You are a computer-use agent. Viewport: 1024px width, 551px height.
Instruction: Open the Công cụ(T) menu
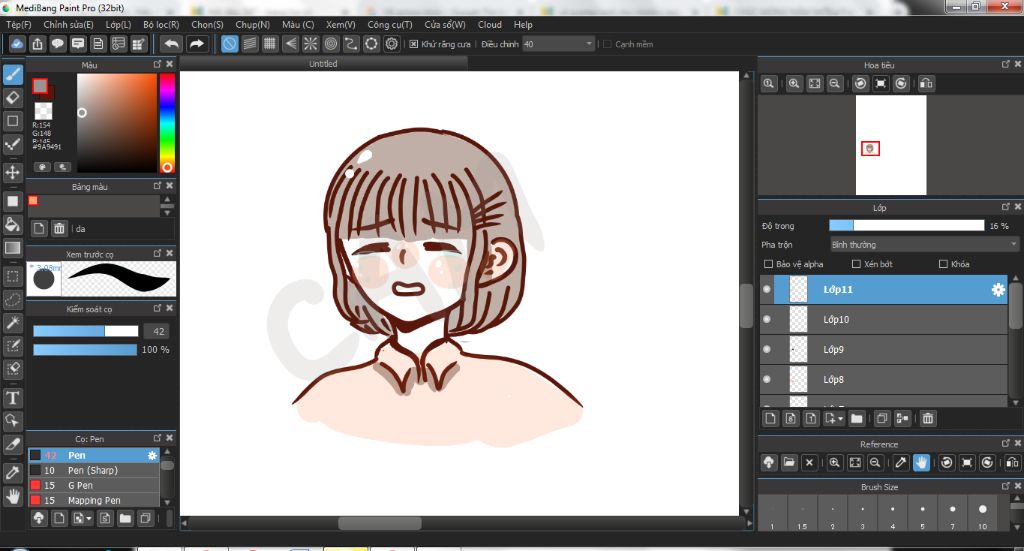click(x=389, y=24)
